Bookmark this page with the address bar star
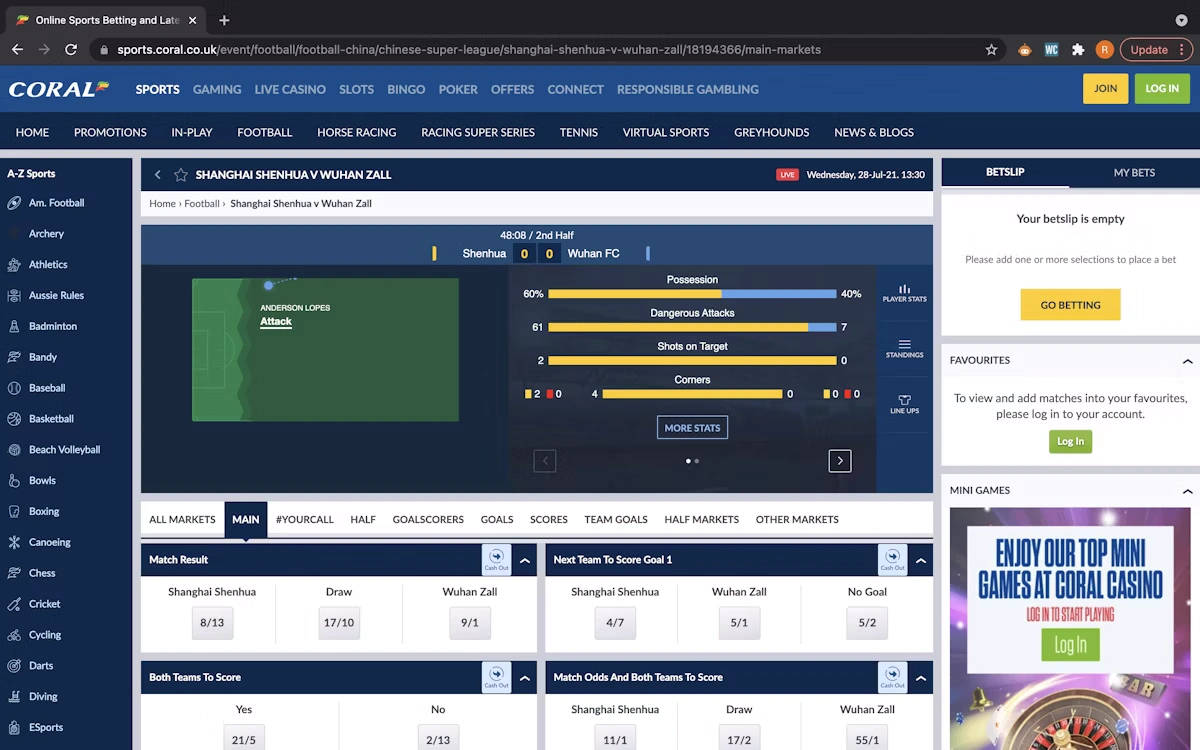 point(991,49)
